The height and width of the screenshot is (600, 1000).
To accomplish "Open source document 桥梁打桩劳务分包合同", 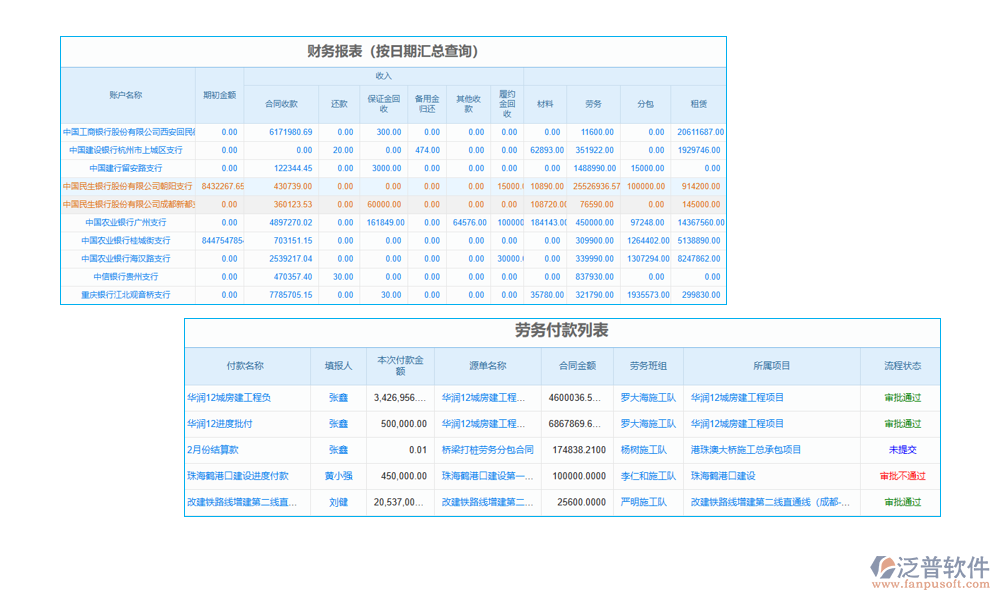I will [x=490, y=450].
